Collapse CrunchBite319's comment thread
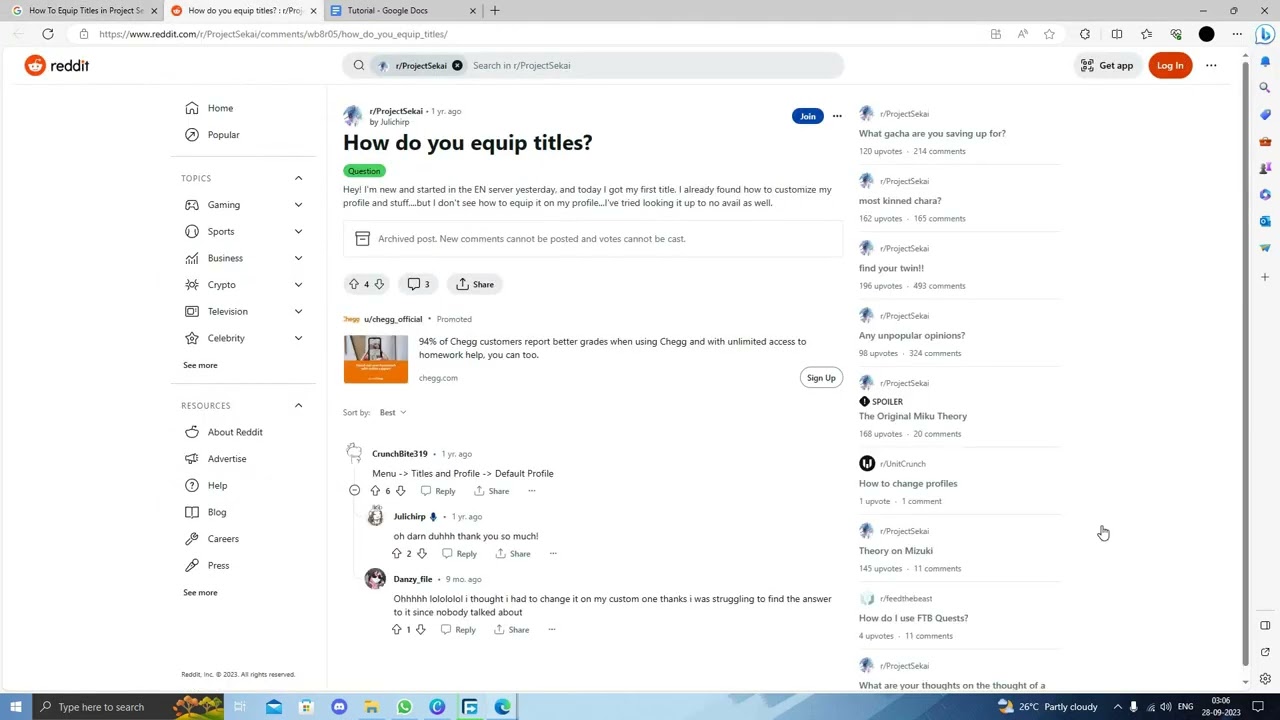Screen dimensions: 1280x720 click(x=354, y=491)
